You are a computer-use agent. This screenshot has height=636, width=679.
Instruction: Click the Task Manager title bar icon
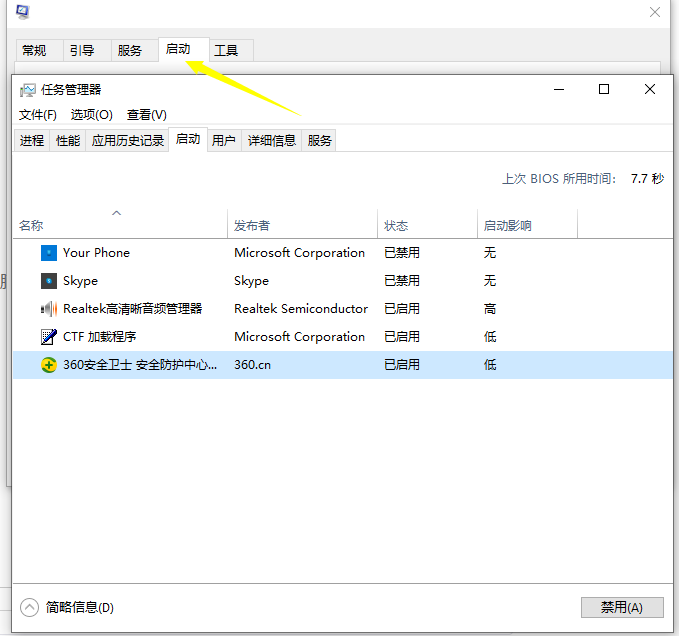point(28,90)
